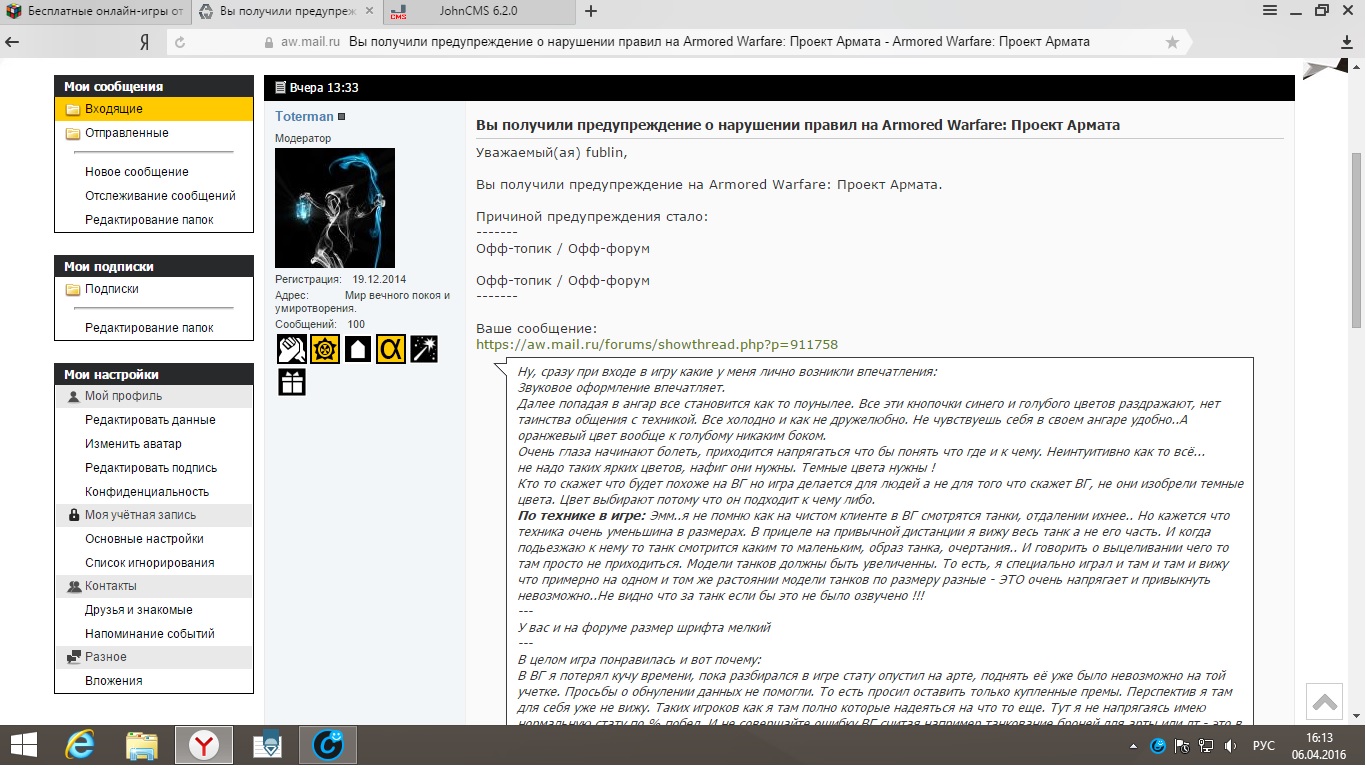Viewport: 1366px width, 768px height.
Task: Reload the page with the refresh icon
Action: tap(180, 42)
